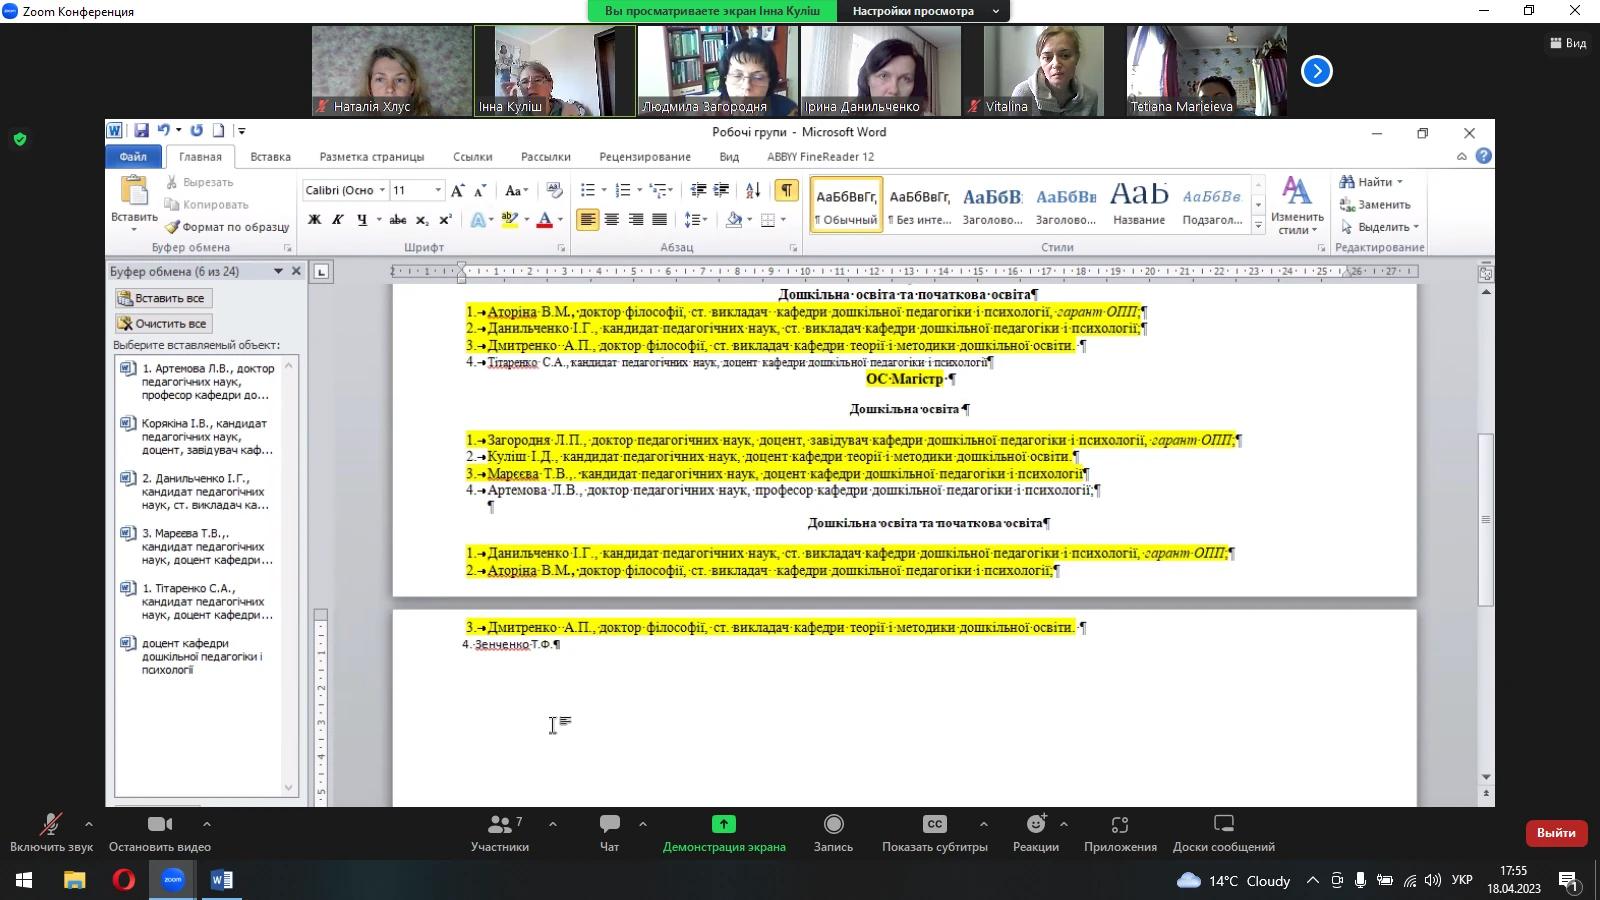The height and width of the screenshot is (900, 1600).
Task: Apply superscript formatting
Action: pos(445,220)
